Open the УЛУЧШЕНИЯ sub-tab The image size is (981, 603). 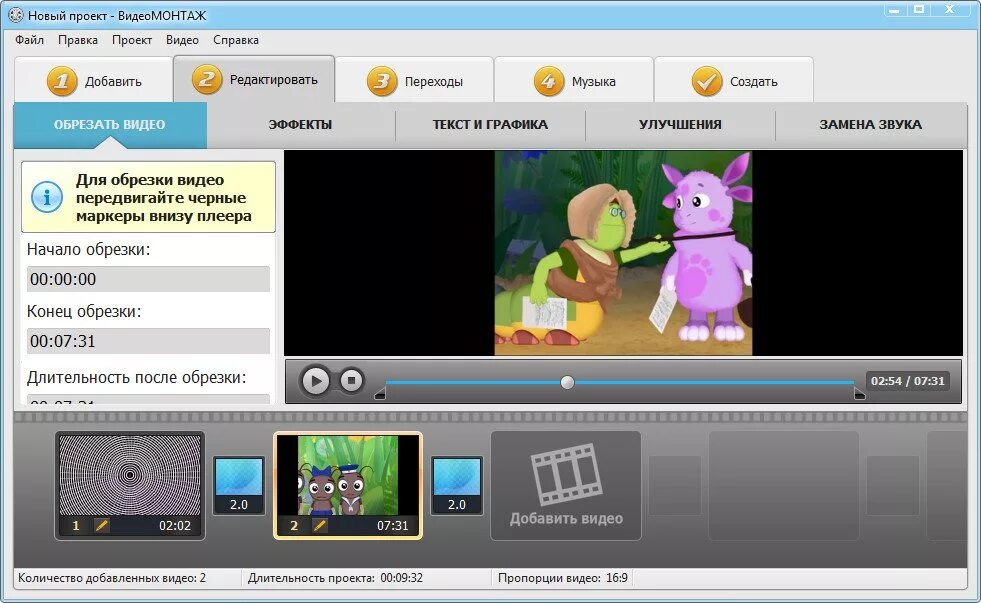(x=680, y=124)
